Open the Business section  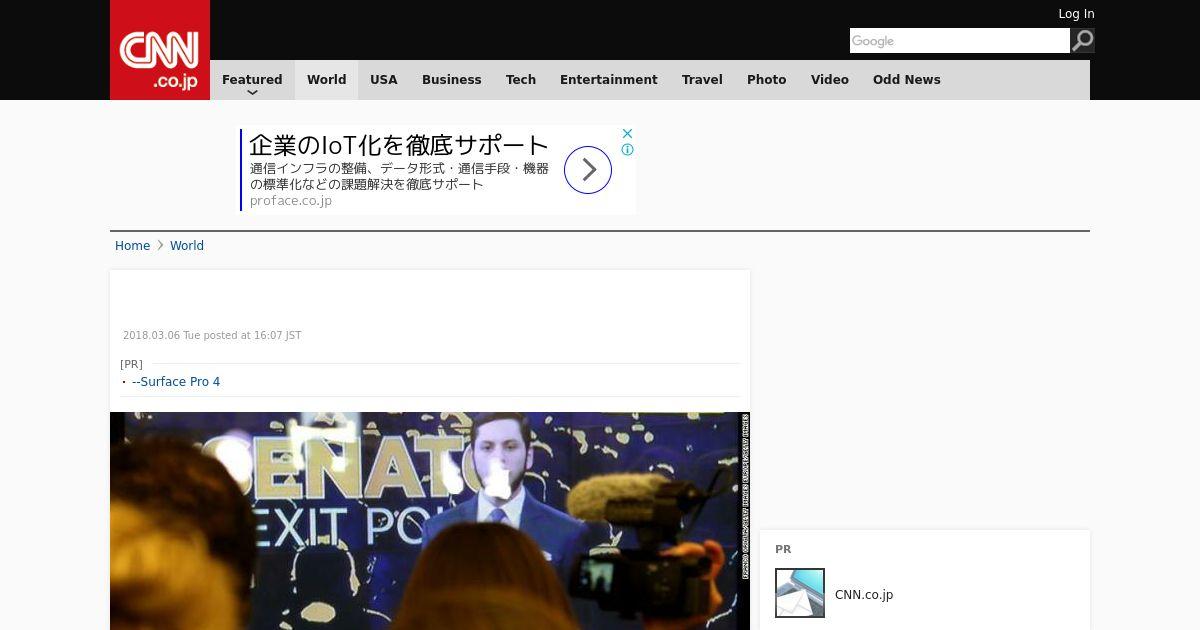[x=452, y=80]
